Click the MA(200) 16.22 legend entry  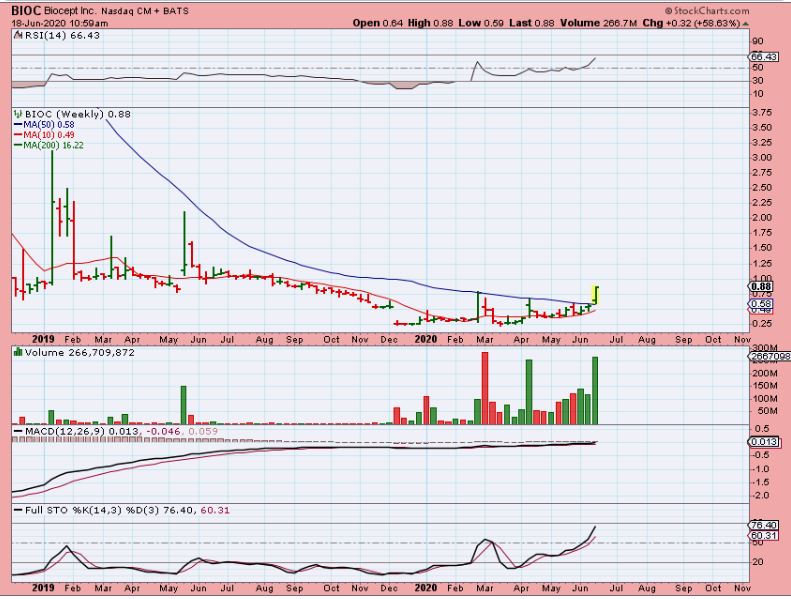[x=48, y=145]
